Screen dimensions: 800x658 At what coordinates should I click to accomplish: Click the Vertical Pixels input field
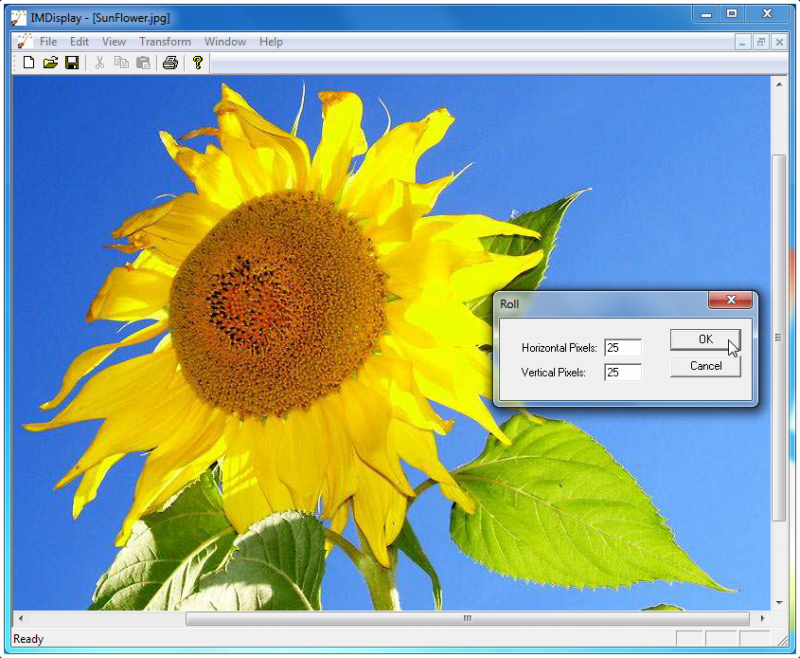[623, 372]
